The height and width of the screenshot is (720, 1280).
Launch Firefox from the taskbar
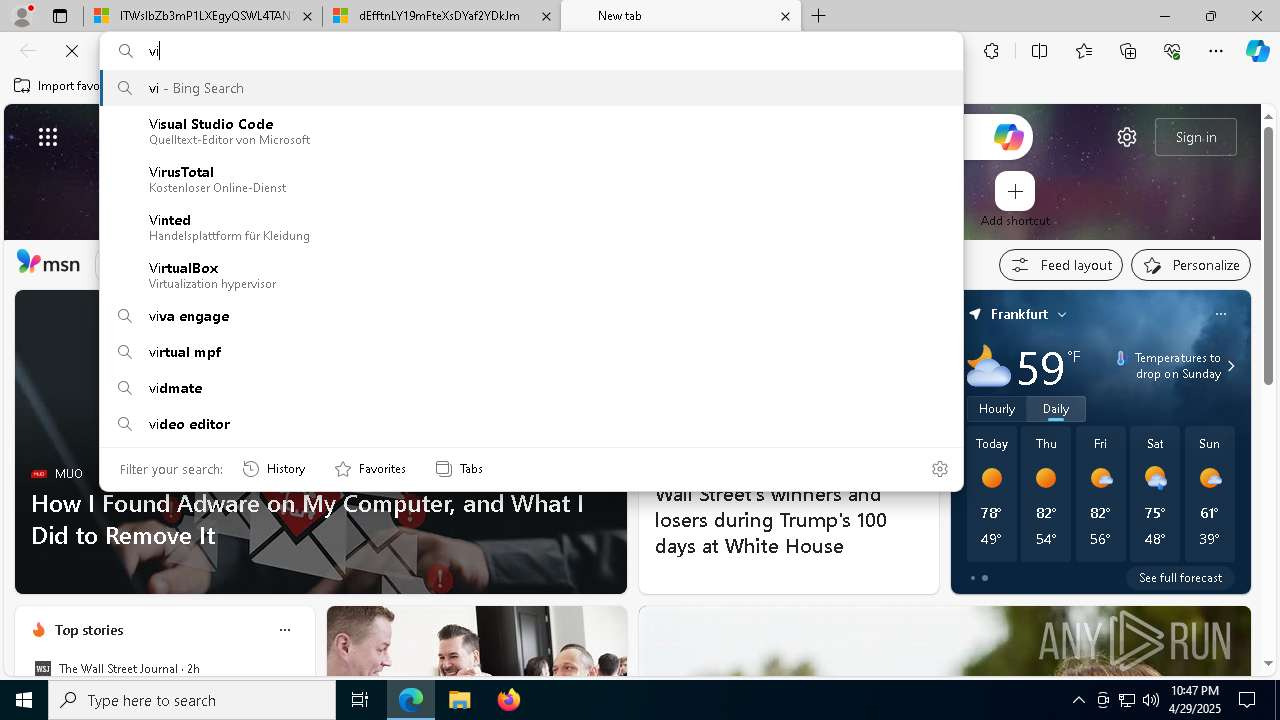(508, 700)
